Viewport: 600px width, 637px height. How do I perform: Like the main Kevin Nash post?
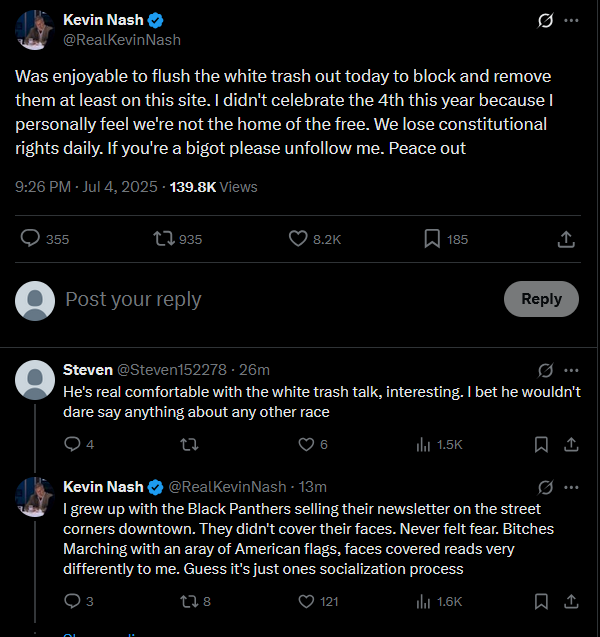coord(298,239)
